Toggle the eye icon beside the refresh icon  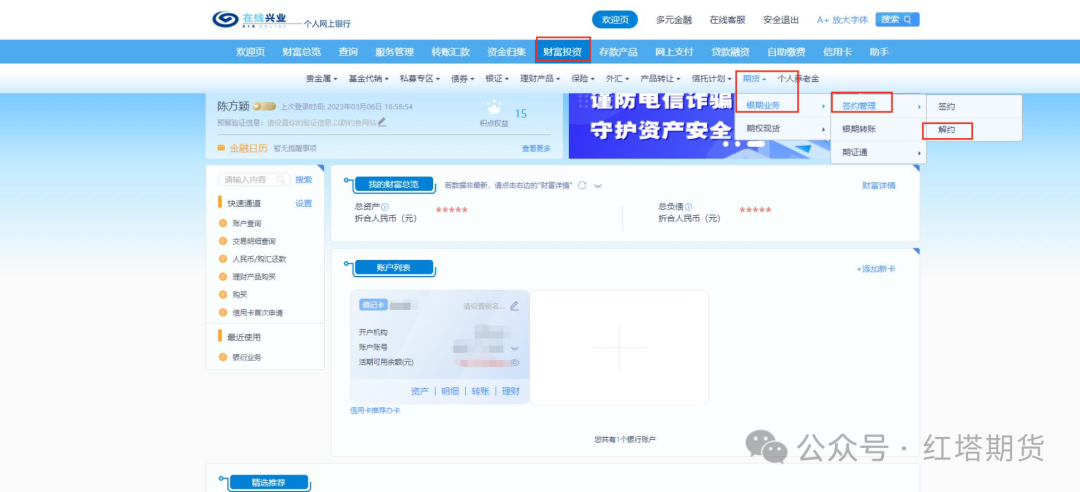coord(598,186)
